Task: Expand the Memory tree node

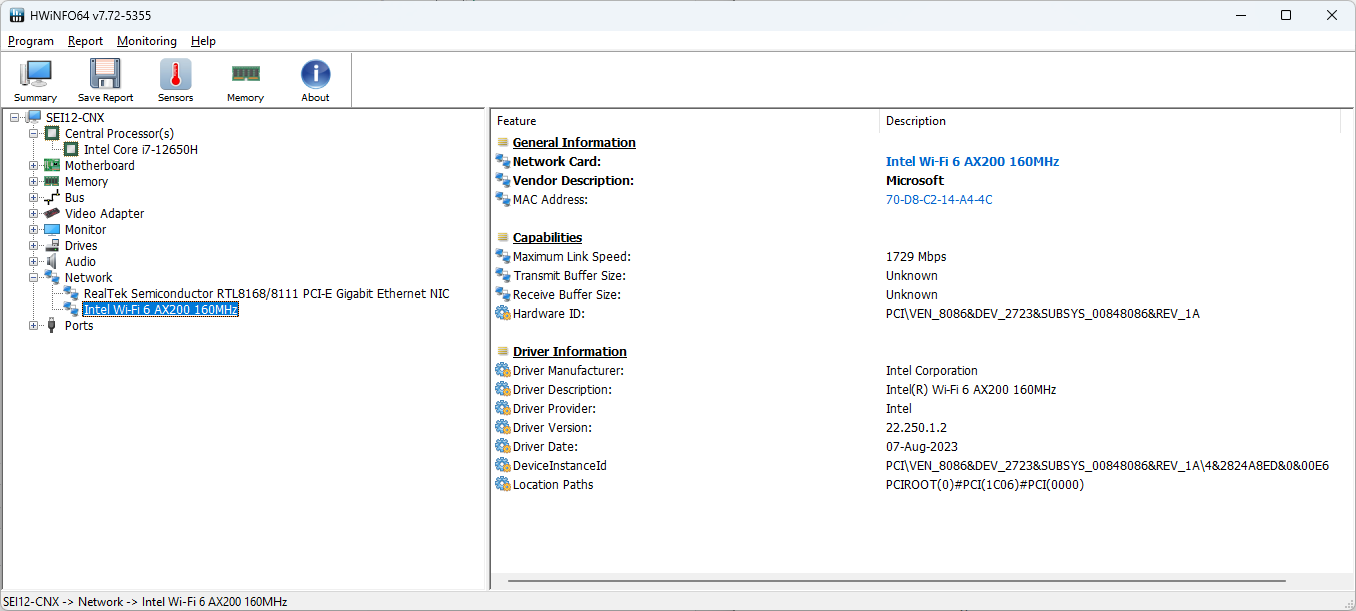Action: click(34, 182)
